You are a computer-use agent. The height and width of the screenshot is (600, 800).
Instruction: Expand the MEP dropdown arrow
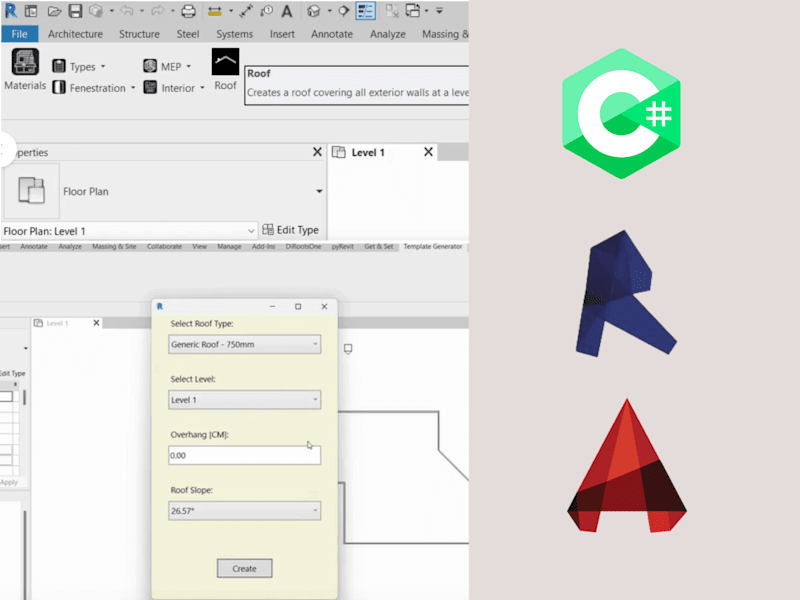(189, 66)
